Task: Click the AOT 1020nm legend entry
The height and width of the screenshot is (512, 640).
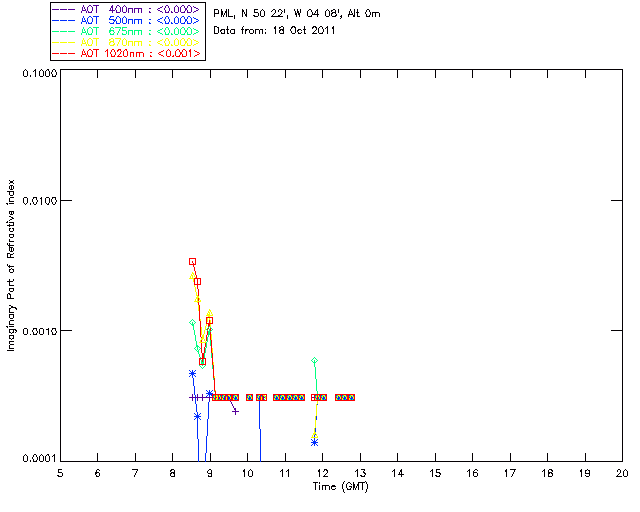Action: tap(126, 53)
